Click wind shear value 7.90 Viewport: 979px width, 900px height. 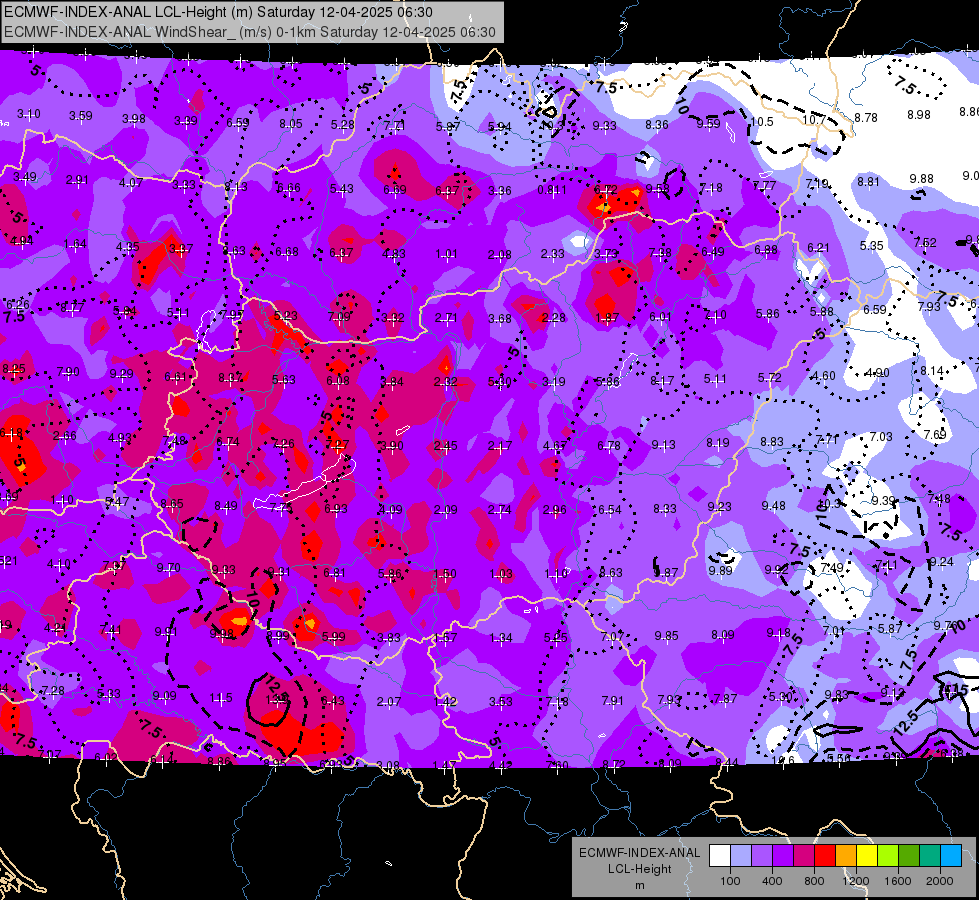point(68,372)
